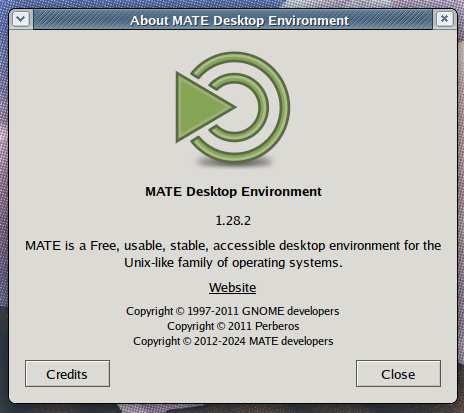464x413 pixels.
Task: Click the version number 1.28.2
Action: pyautogui.click(x=233, y=221)
